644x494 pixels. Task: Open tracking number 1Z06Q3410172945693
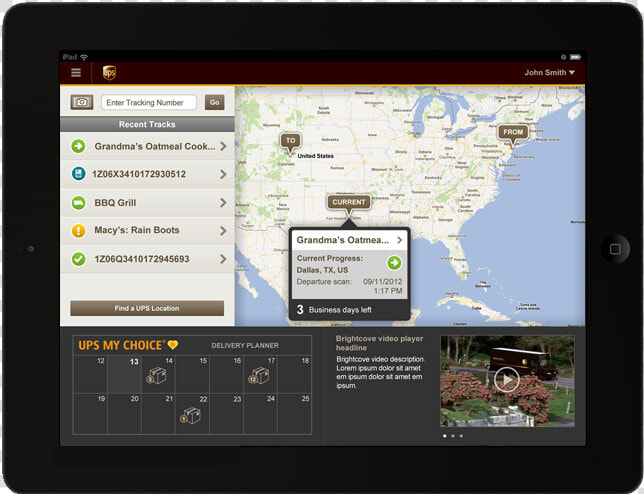[x=147, y=259]
